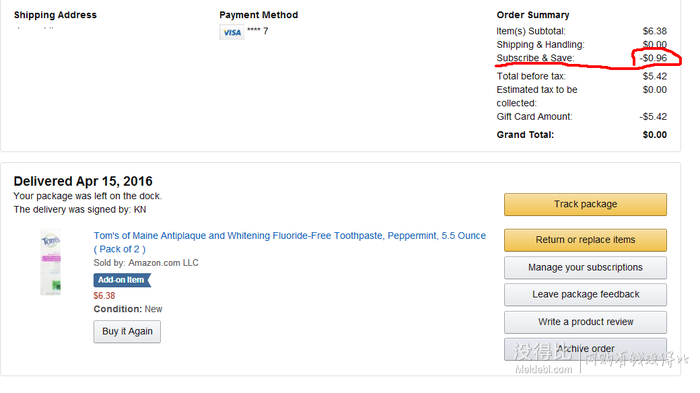This screenshot has width=700, height=393.
Task: Click the $6.38 item price
Action: [x=104, y=296]
